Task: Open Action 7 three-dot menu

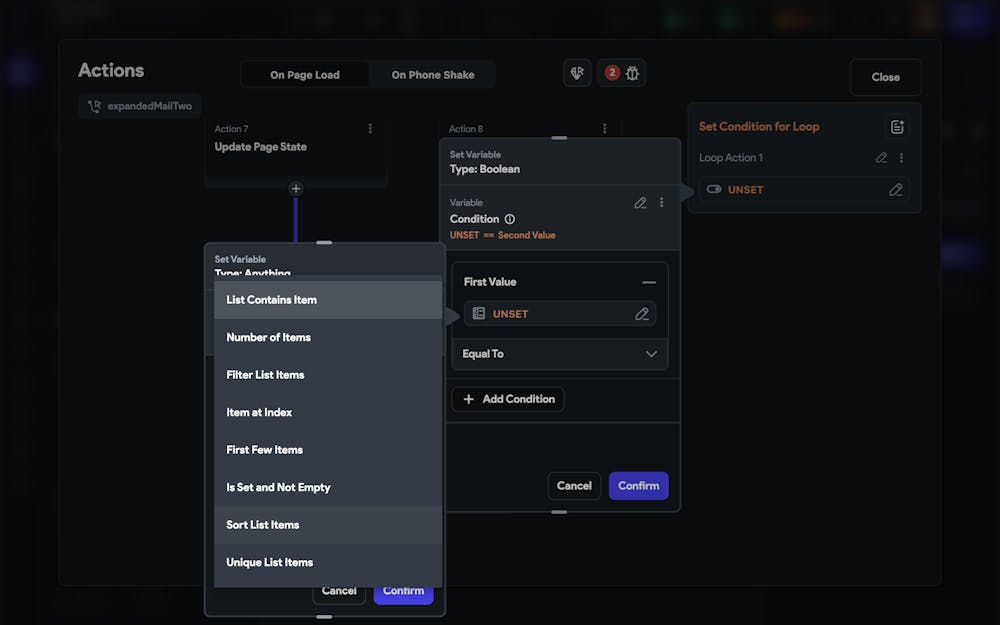Action: tap(370, 129)
